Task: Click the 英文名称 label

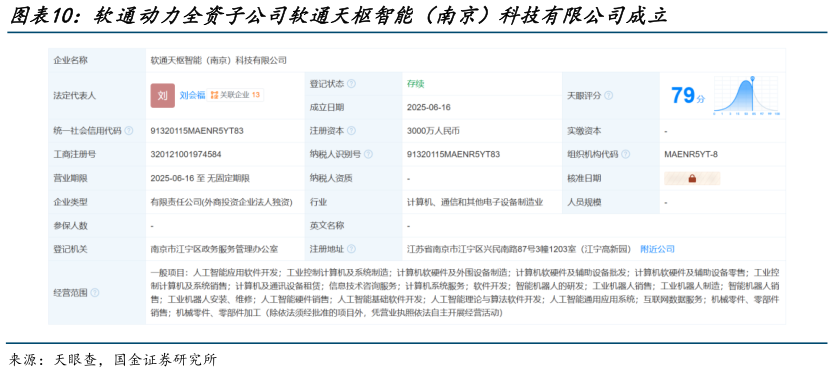Action: (327, 225)
